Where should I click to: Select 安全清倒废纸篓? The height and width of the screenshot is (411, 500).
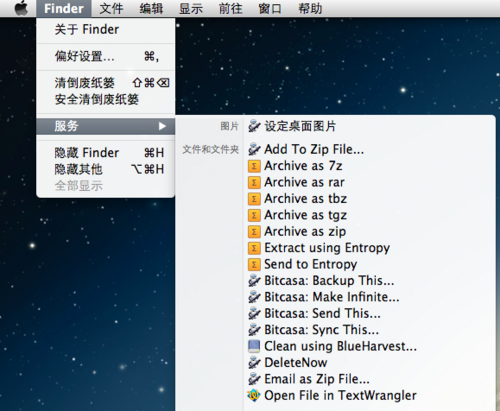(106, 99)
